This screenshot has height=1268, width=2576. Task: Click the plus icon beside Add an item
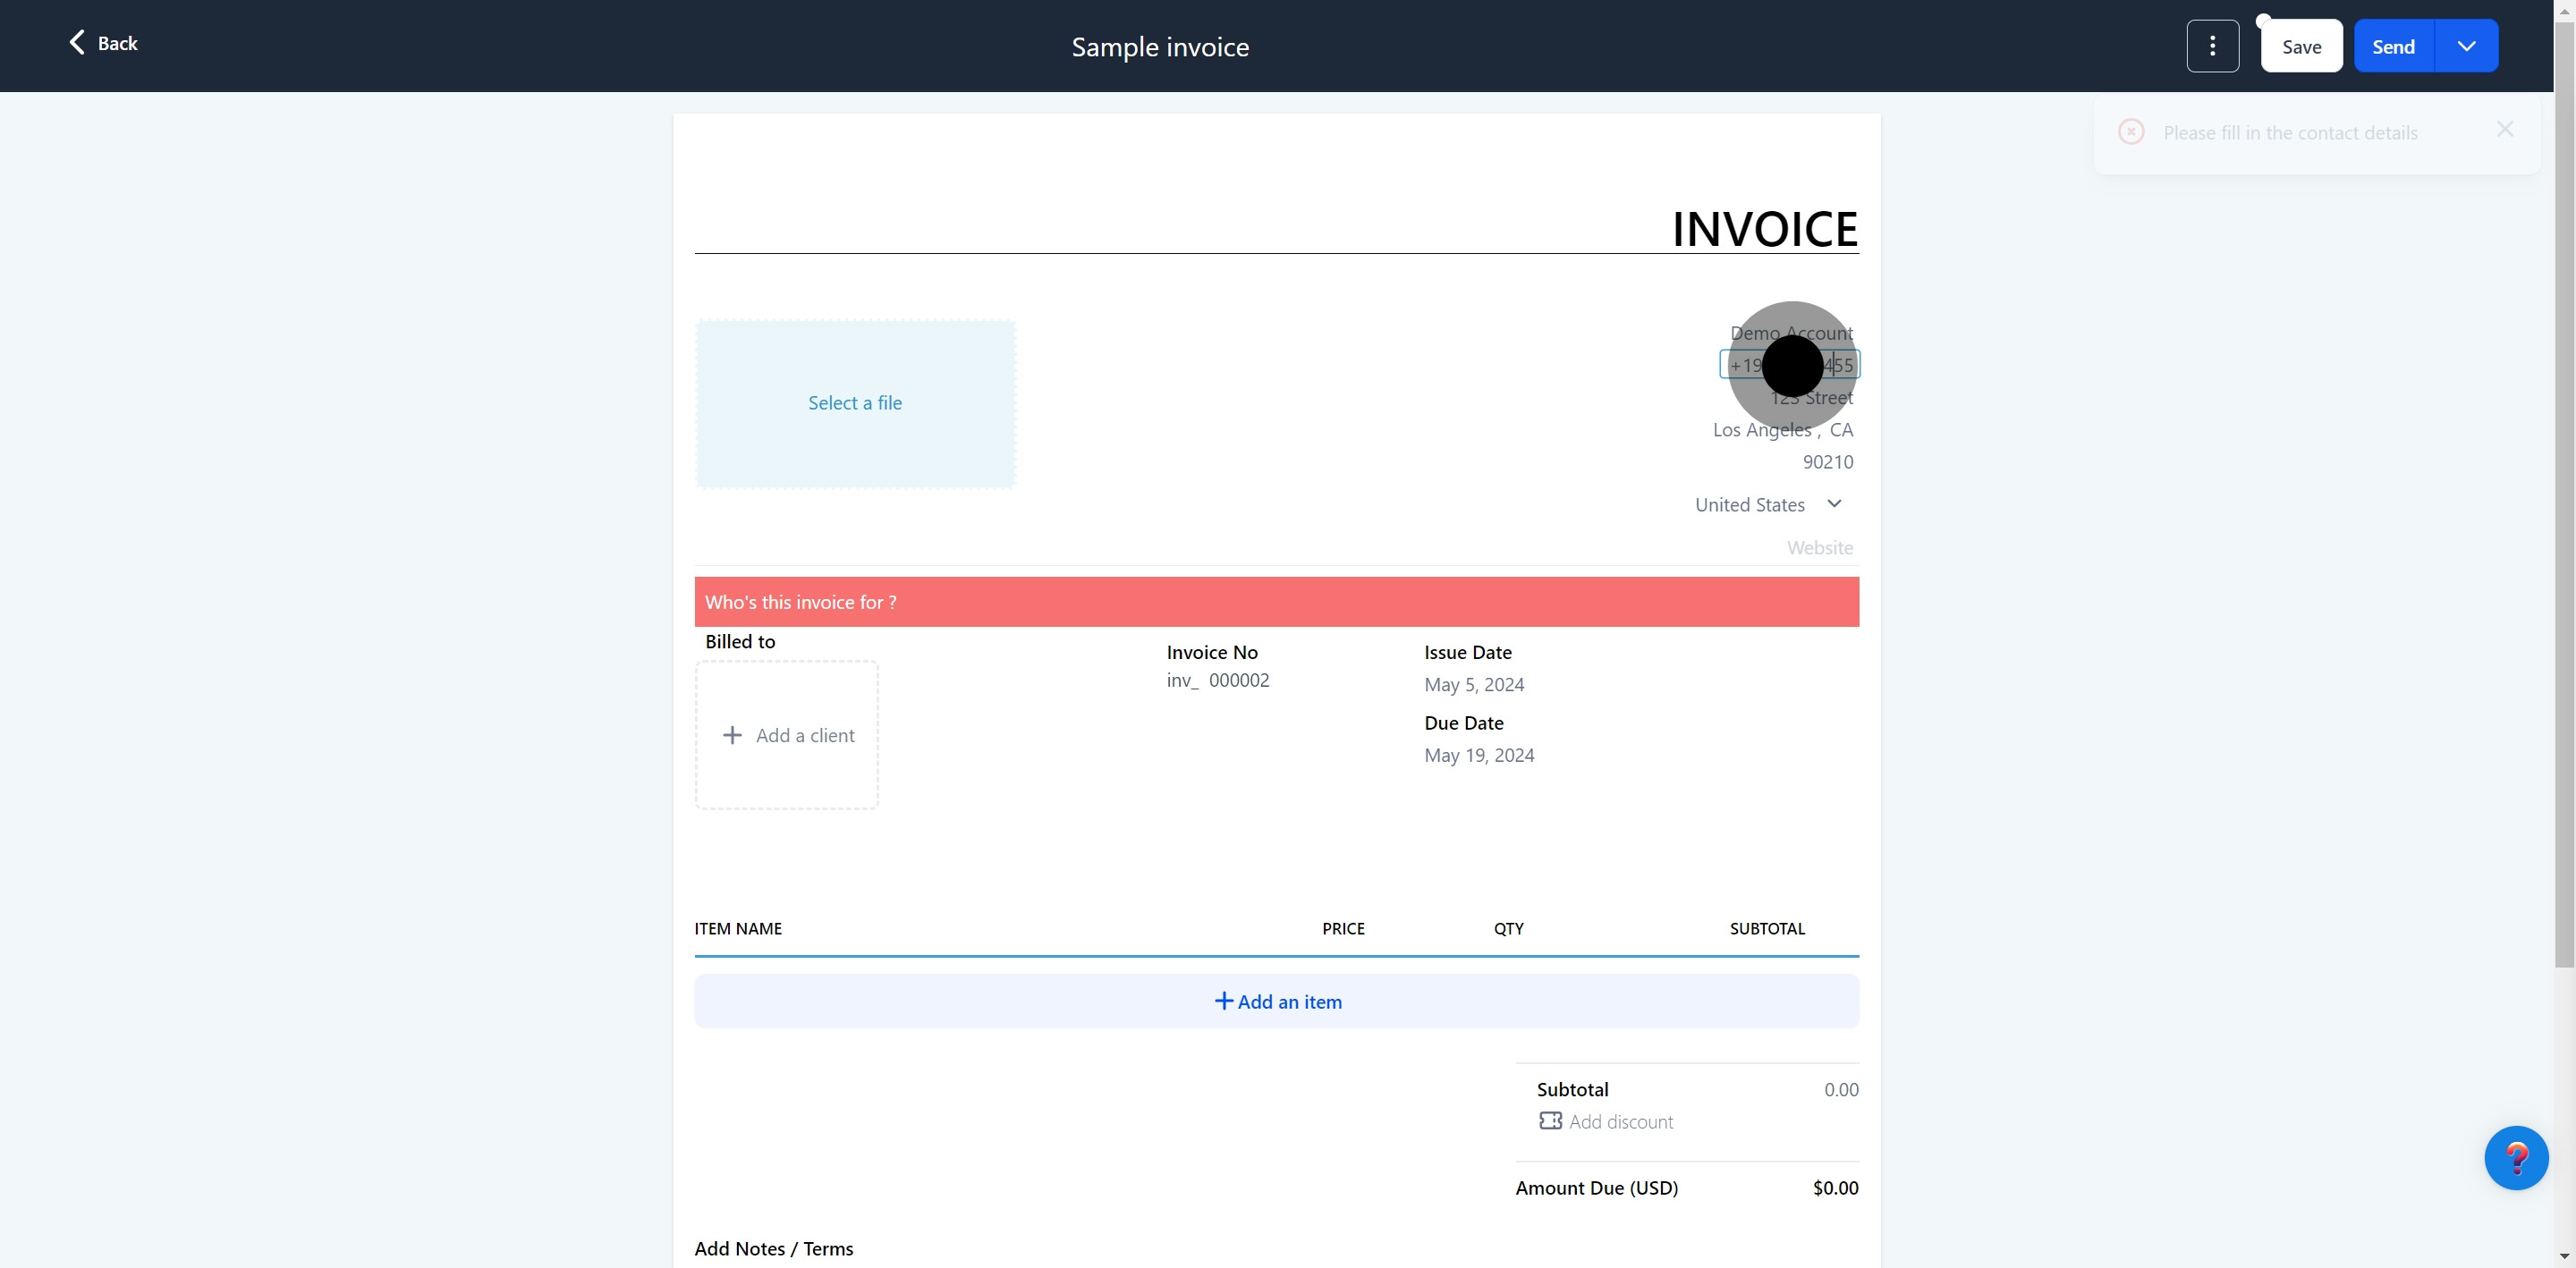point(1223,1001)
